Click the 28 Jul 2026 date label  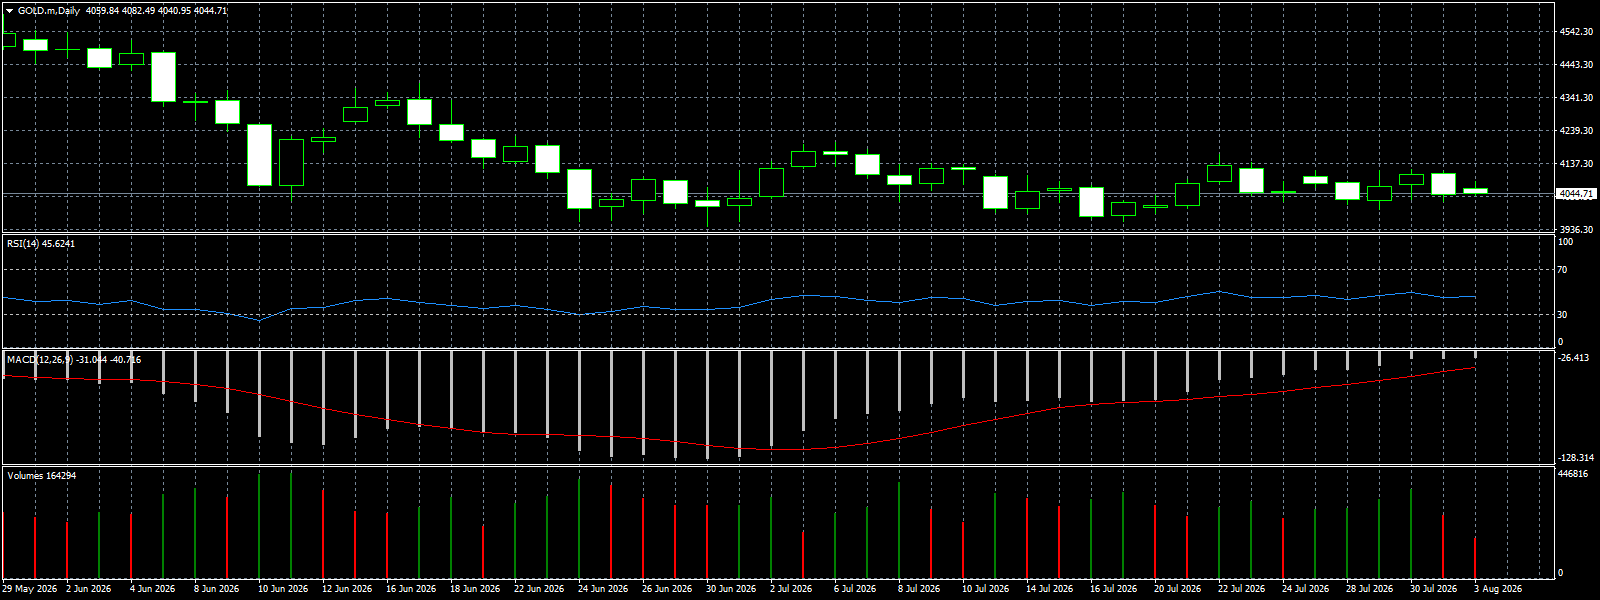click(x=1369, y=589)
